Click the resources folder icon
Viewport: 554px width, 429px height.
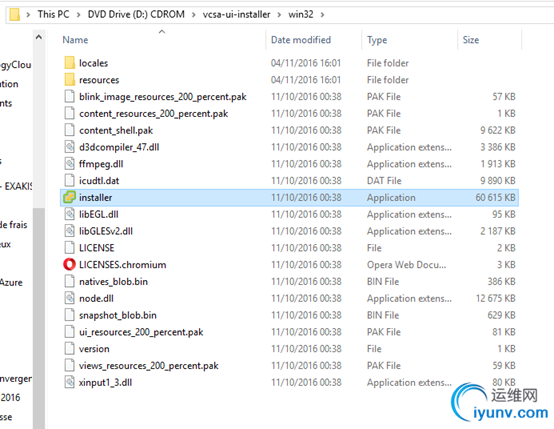point(70,80)
